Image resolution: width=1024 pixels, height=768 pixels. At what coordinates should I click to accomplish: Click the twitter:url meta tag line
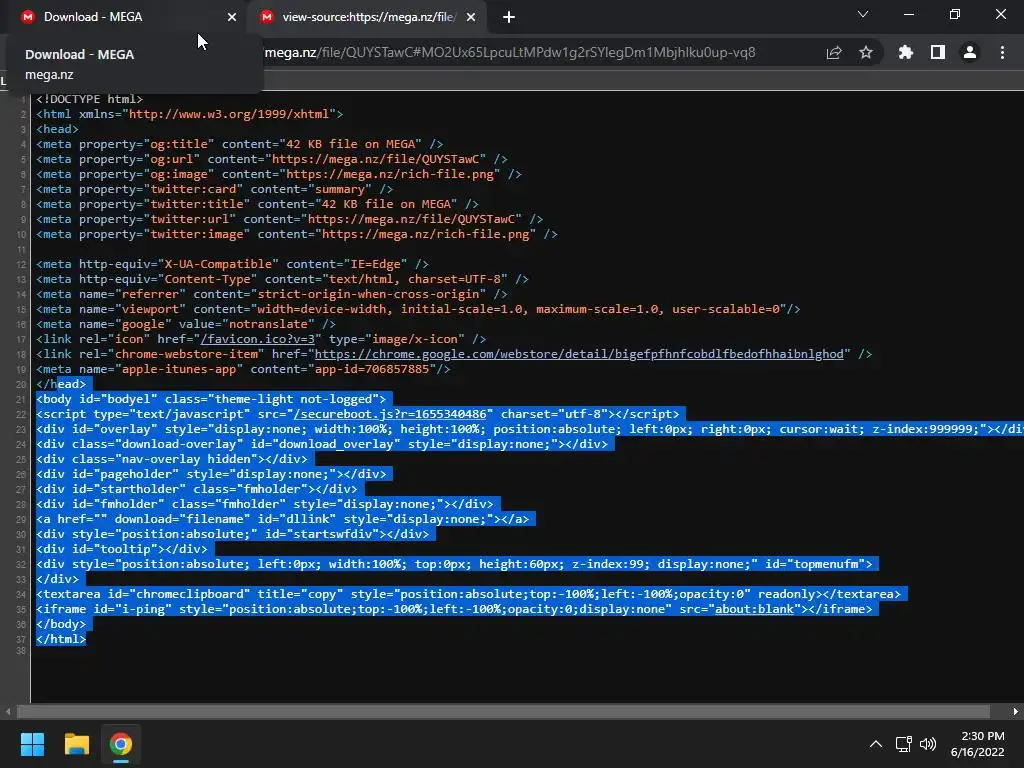pyautogui.click(x=289, y=219)
